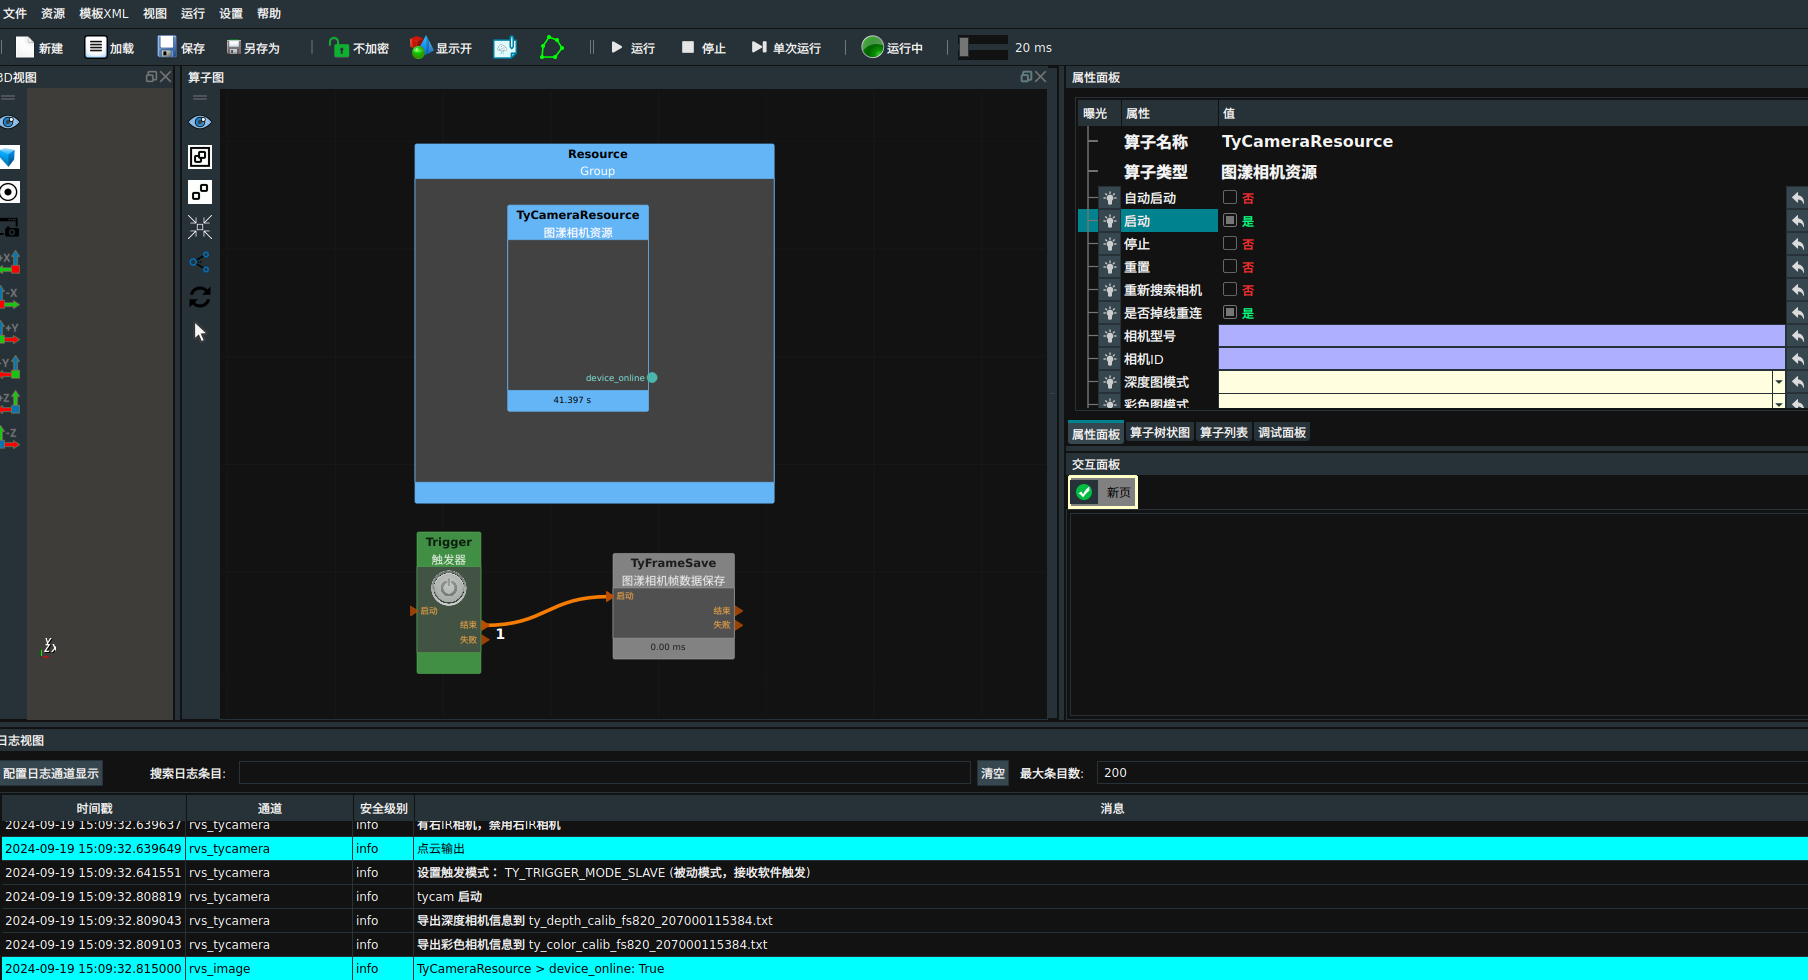Select the pointer cursor tool in graph sidebar
The height and width of the screenshot is (980, 1808).
click(x=200, y=332)
